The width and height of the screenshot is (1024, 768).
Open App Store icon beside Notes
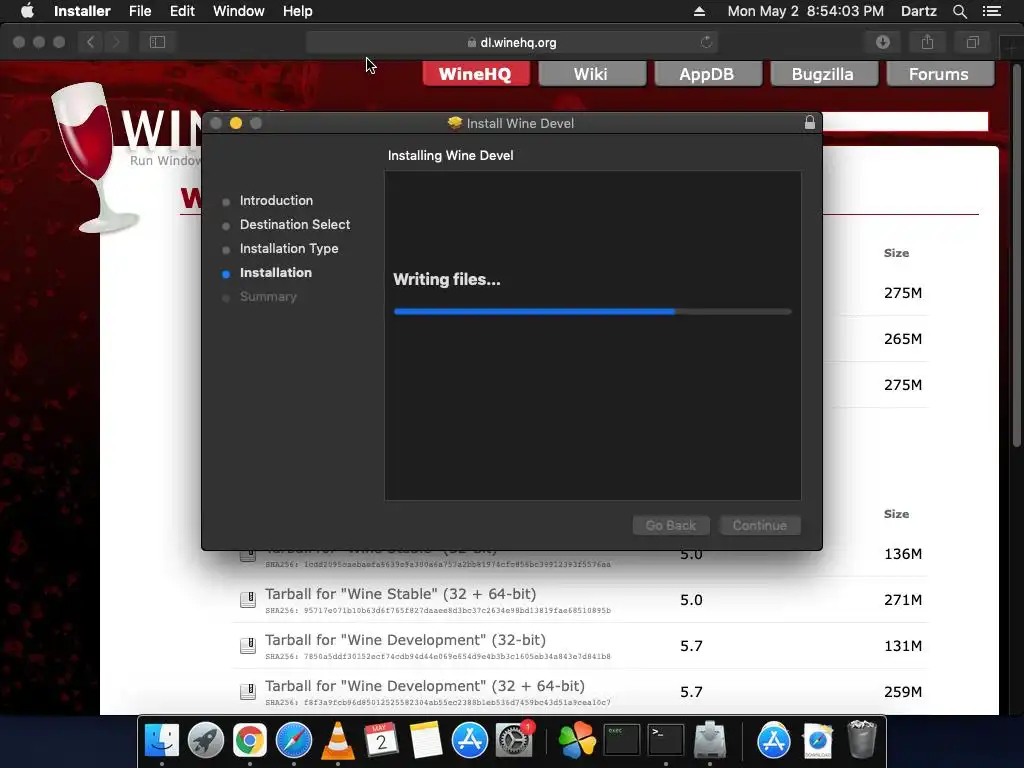[x=470, y=741]
